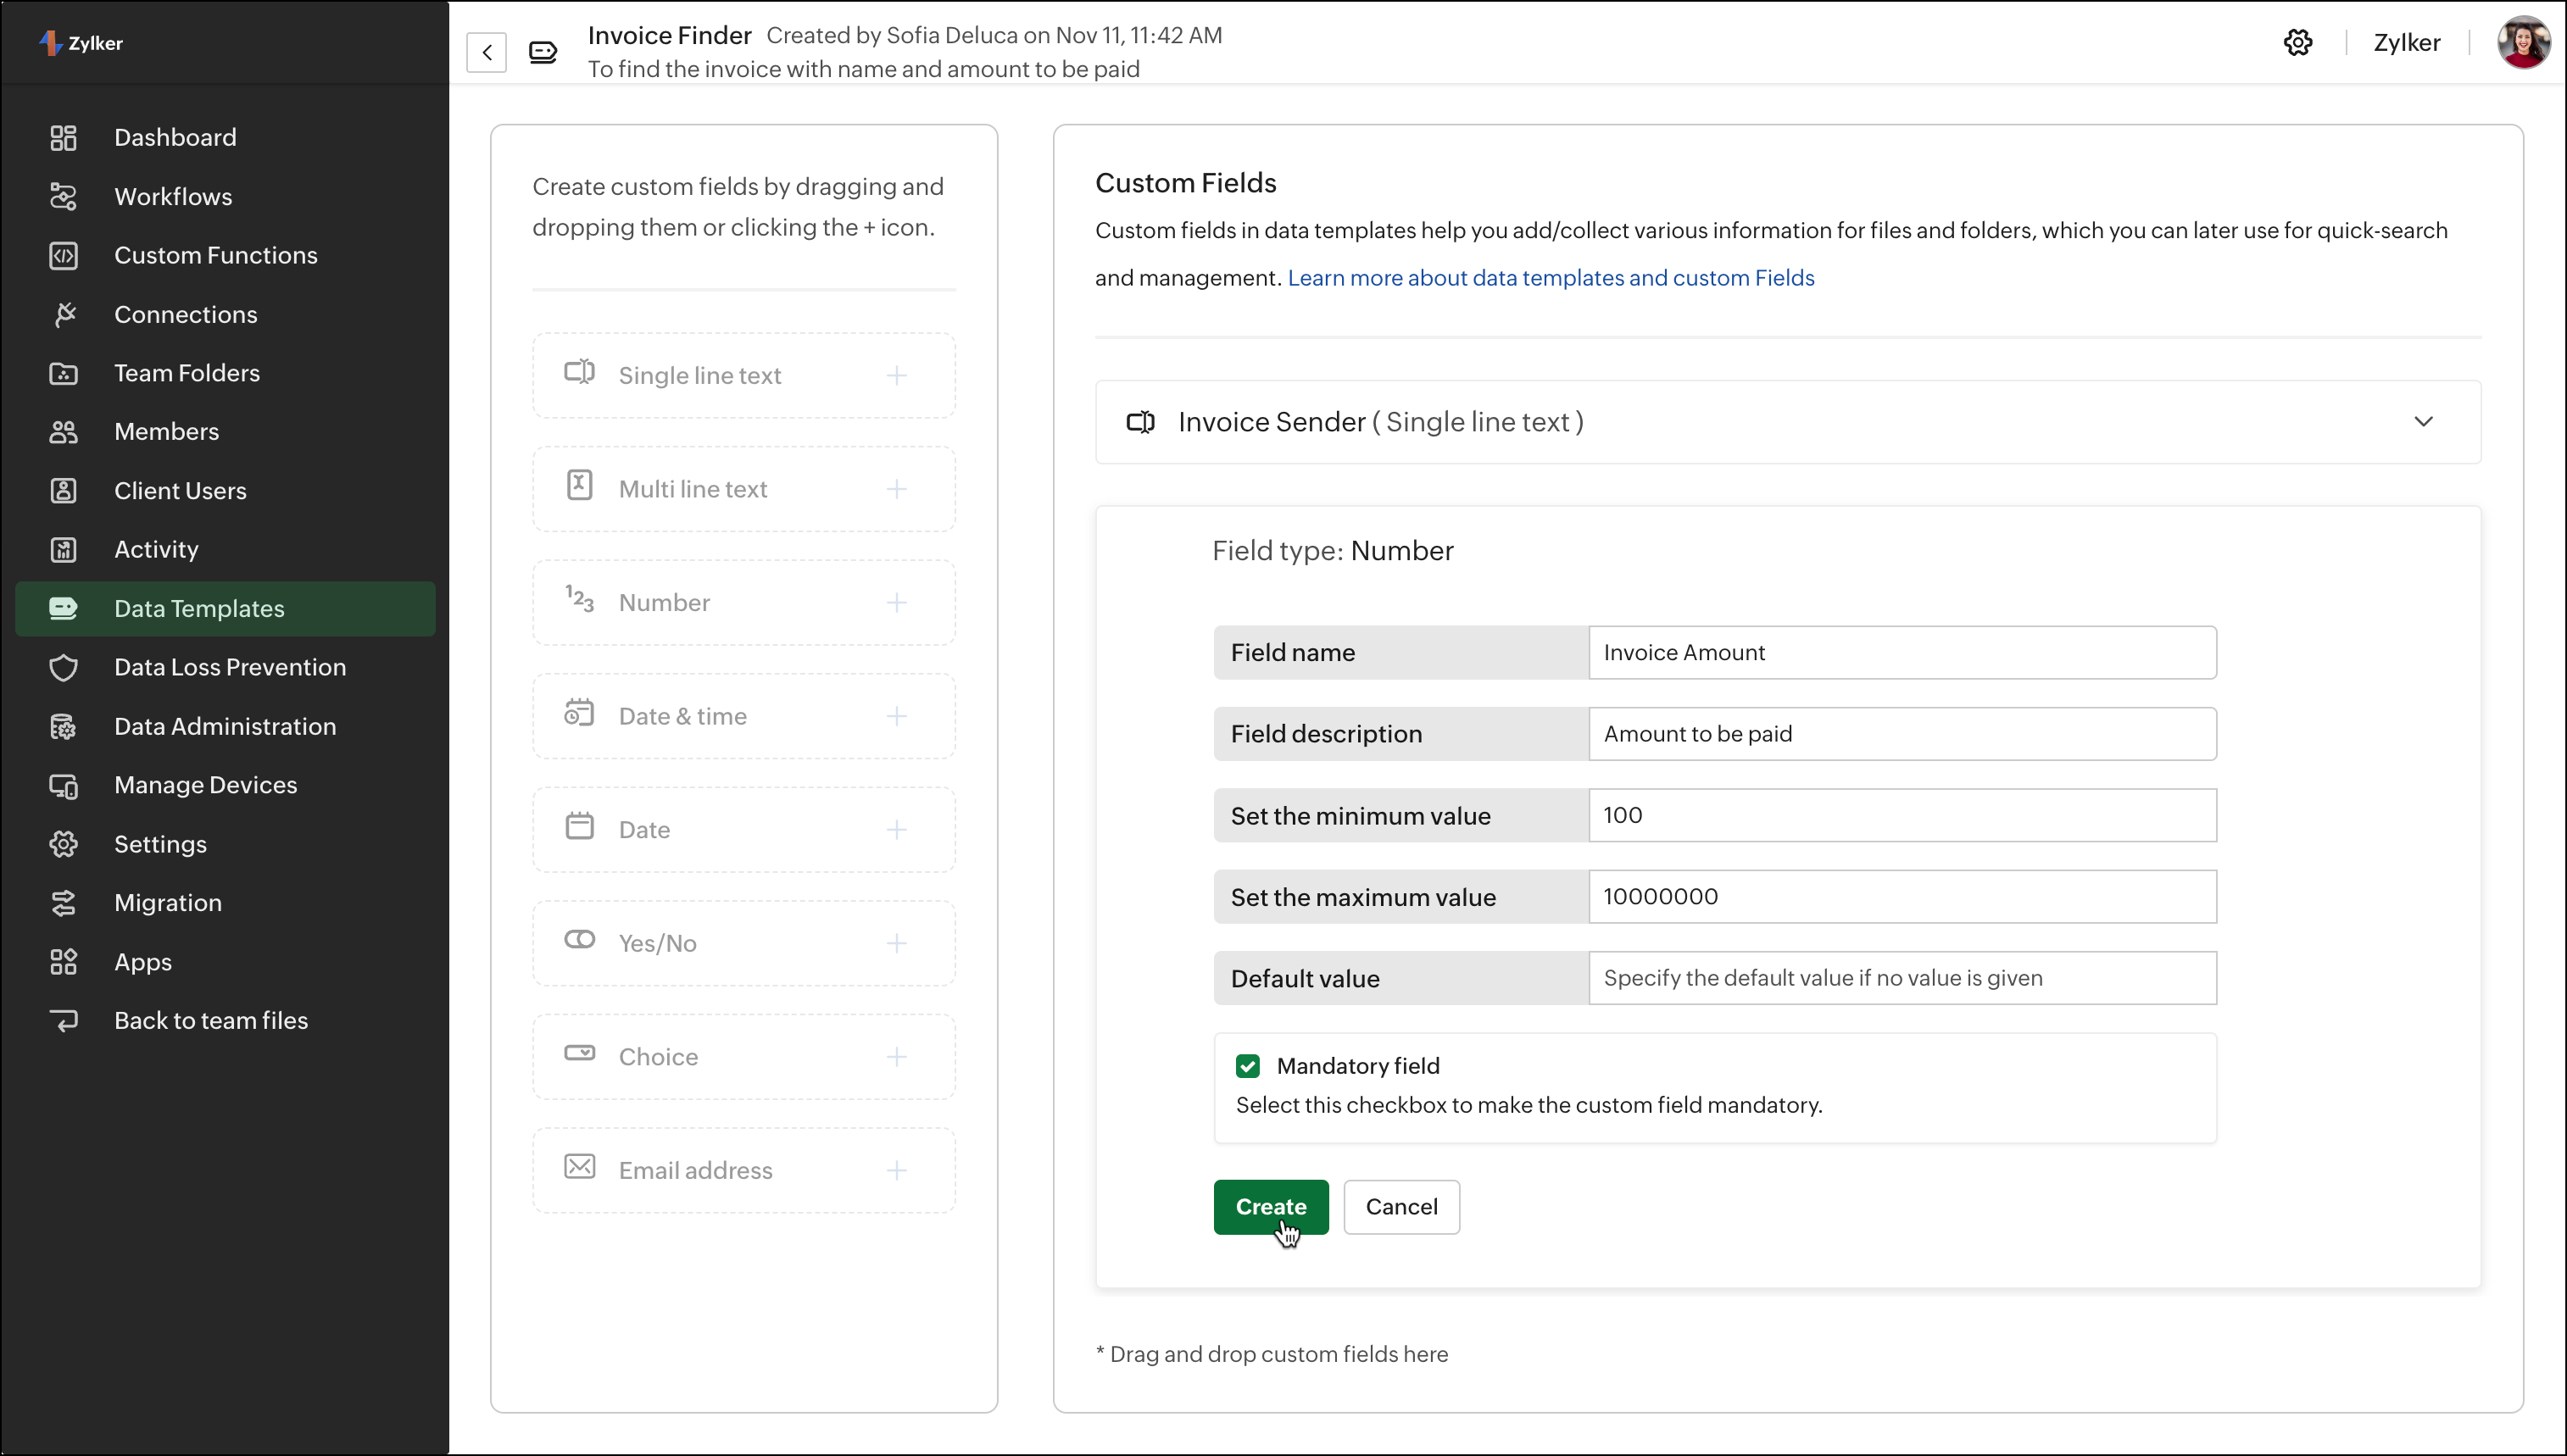Screen dimensions: 2567x1456
Task: Click the plus icon for Number field
Action: (x=897, y=602)
